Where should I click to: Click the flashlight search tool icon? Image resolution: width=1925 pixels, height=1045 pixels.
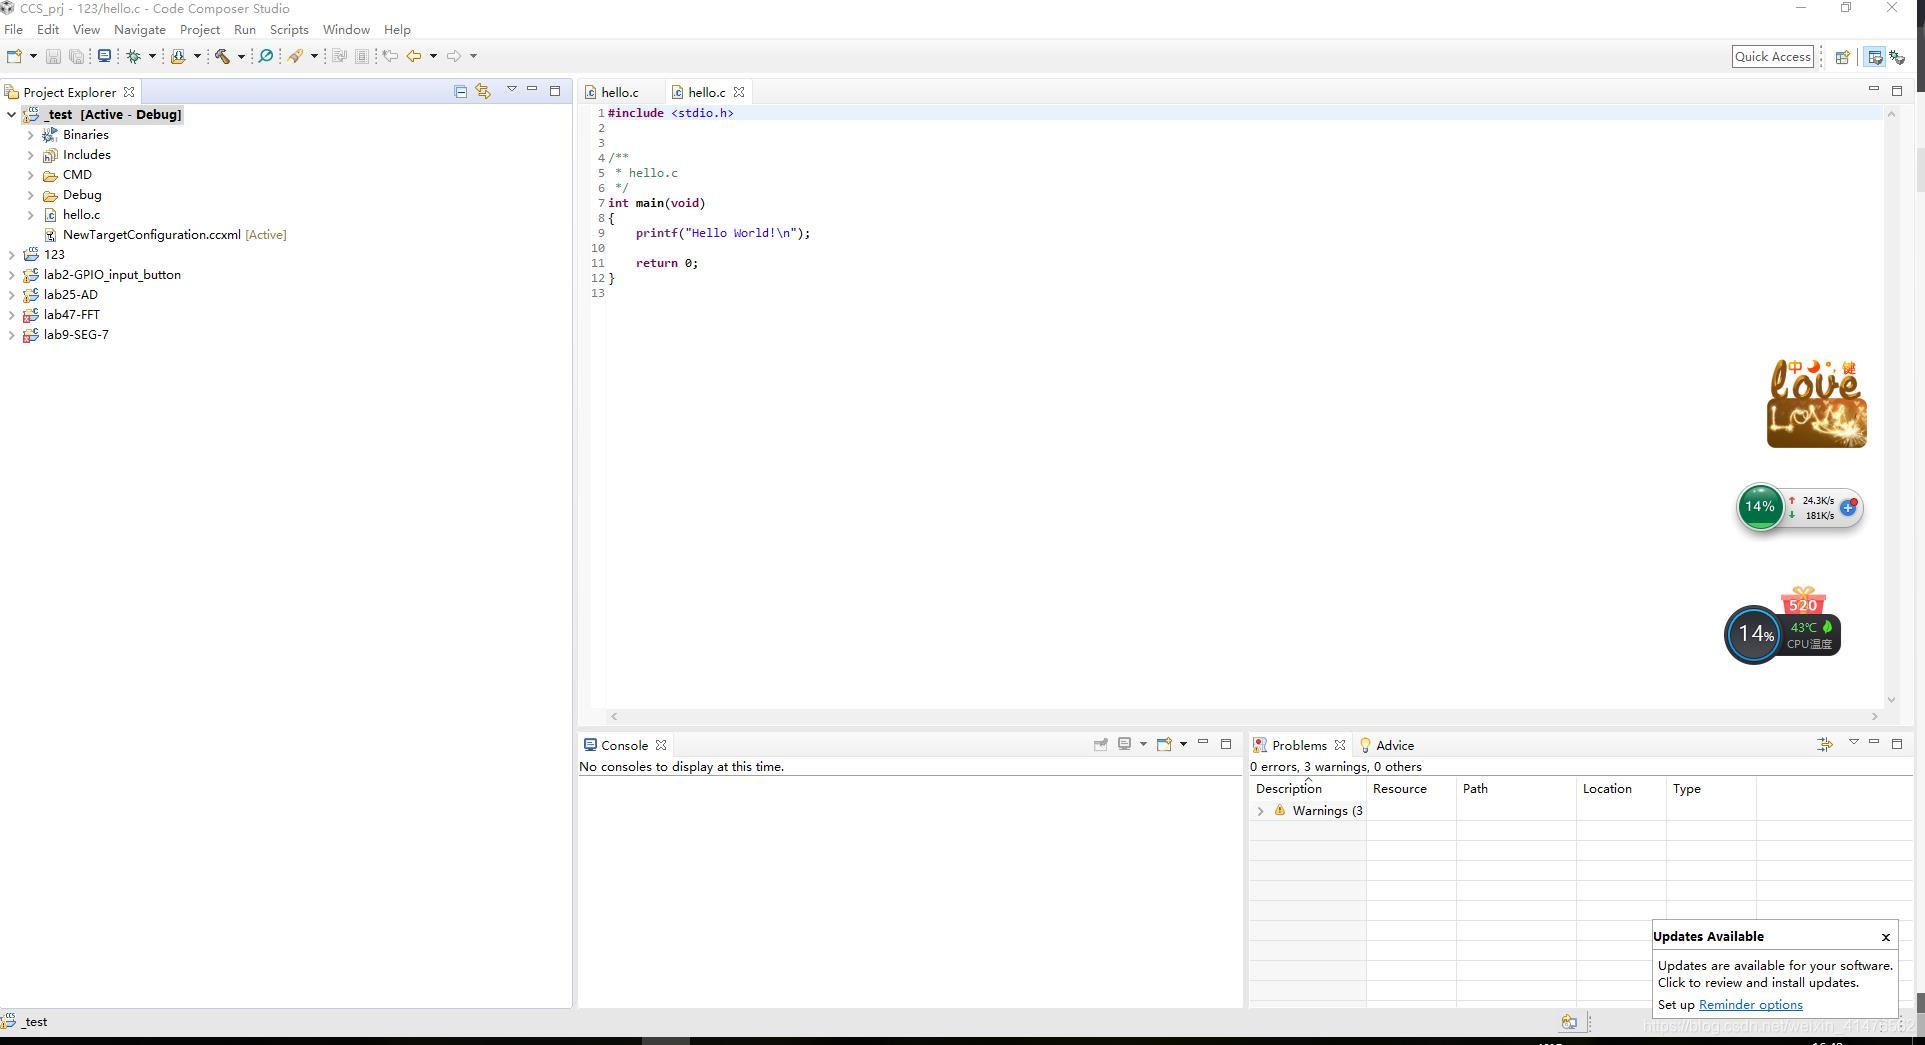(295, 56)
